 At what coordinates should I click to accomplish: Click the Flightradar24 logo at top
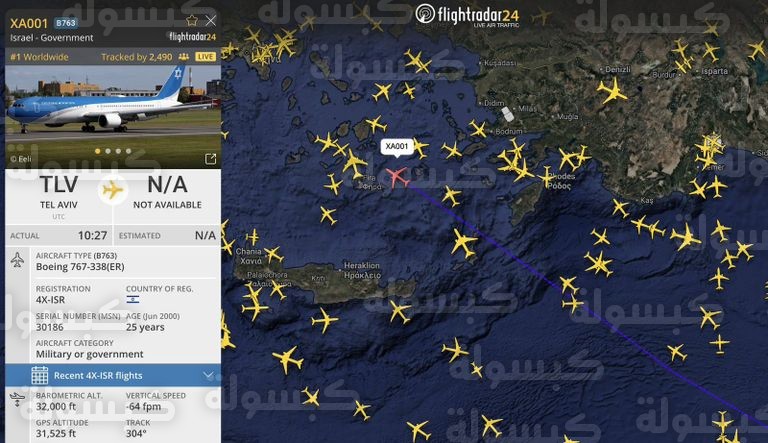tap(467, 15)
